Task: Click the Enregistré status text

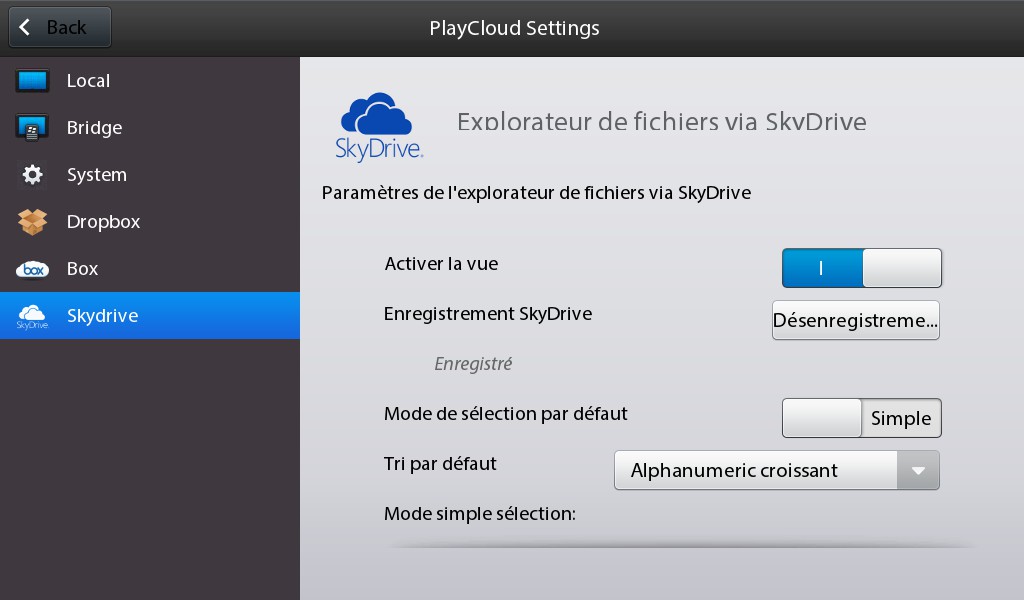Action: [x=473, y=364]
